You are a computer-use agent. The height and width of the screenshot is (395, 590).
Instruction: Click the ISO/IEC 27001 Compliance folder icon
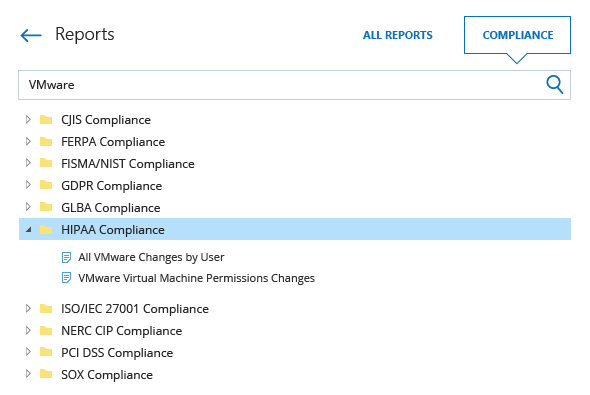pos(46,308)
